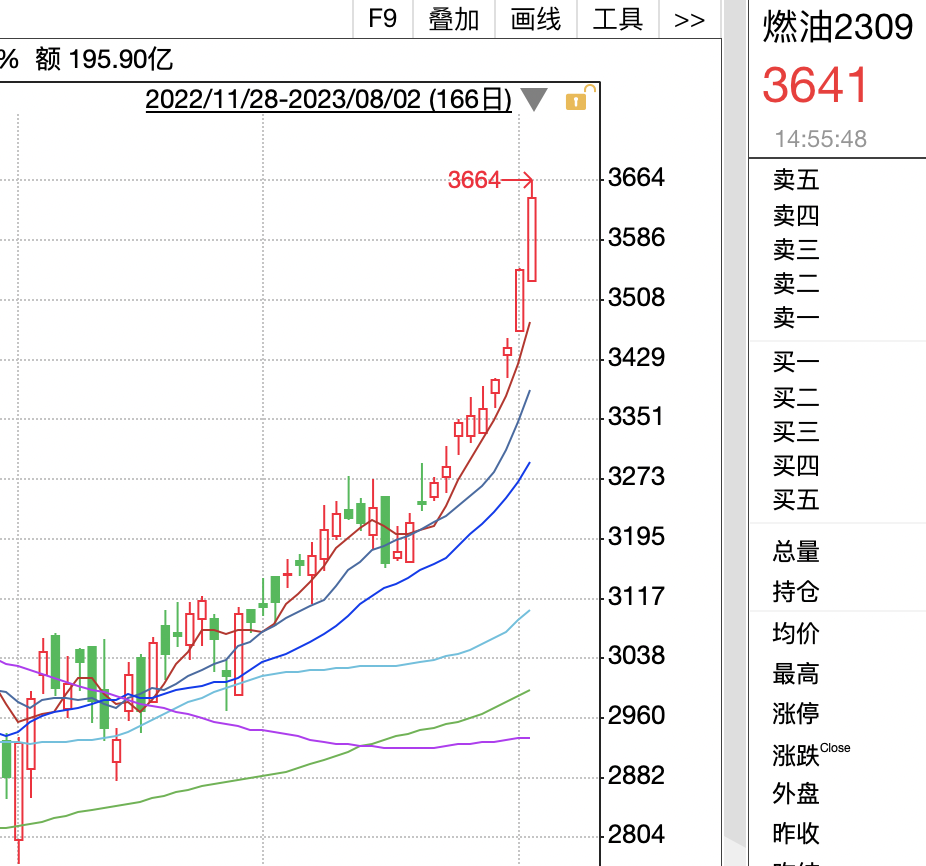926x866 pixels.
Task: Select the 卖四 order row
Action: [x=796, y=215]
